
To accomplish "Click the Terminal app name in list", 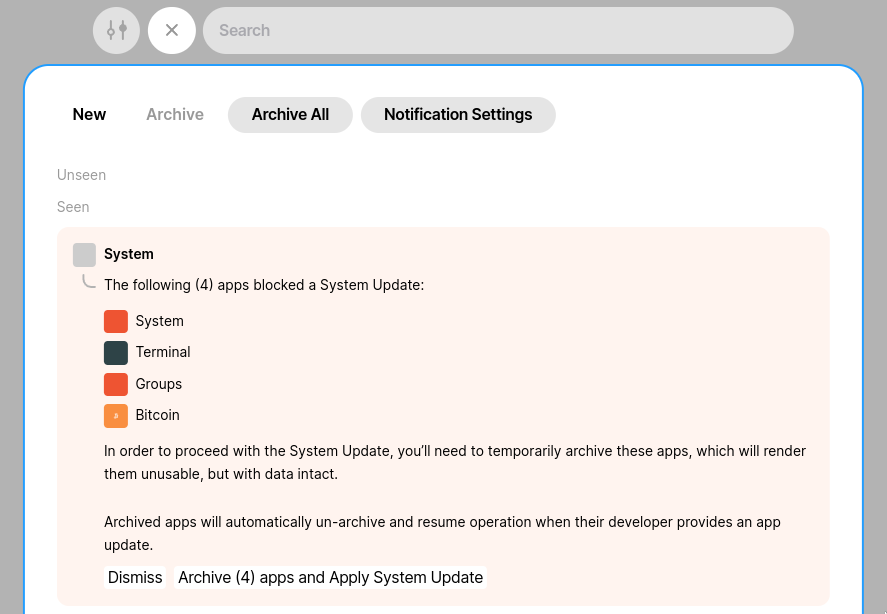I will (x=163, y=352).
